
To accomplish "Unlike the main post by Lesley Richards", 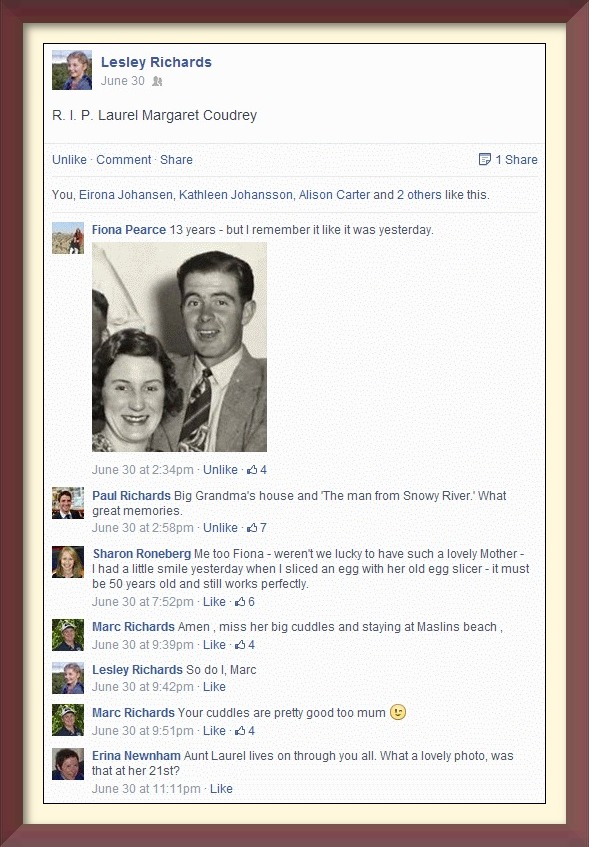I will [x=69, y=159].
